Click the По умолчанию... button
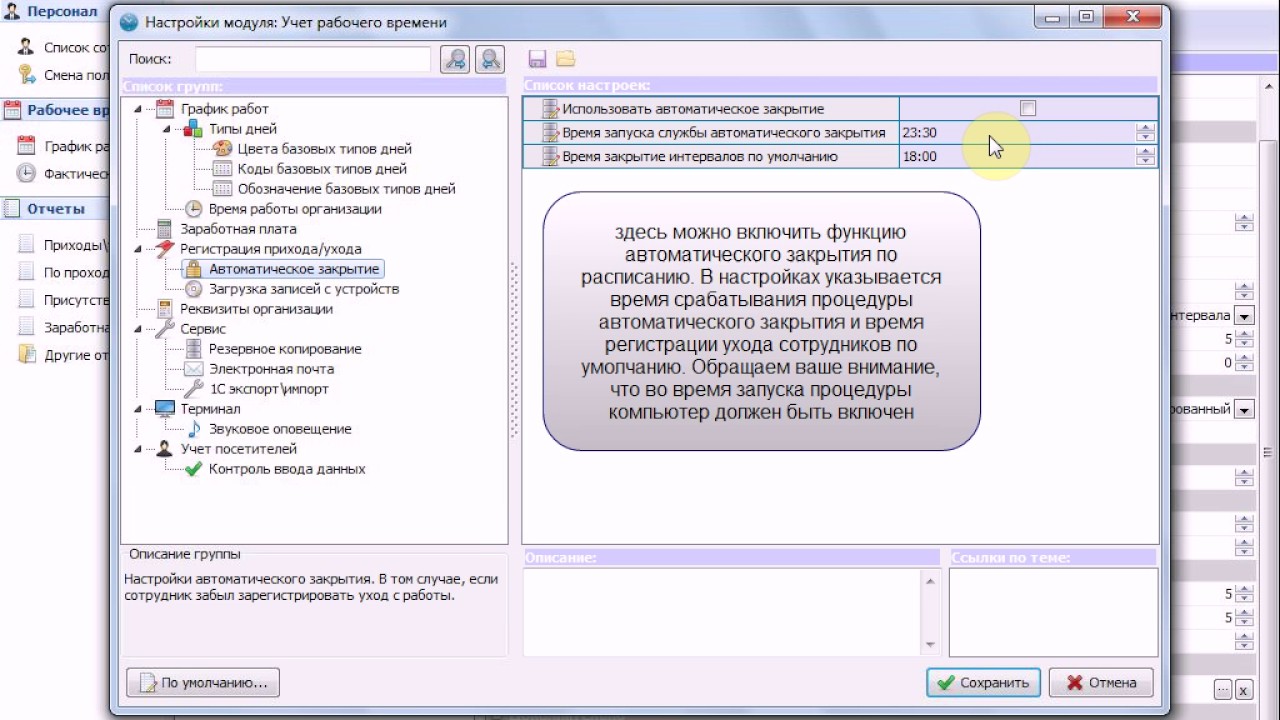 point(203,683)
